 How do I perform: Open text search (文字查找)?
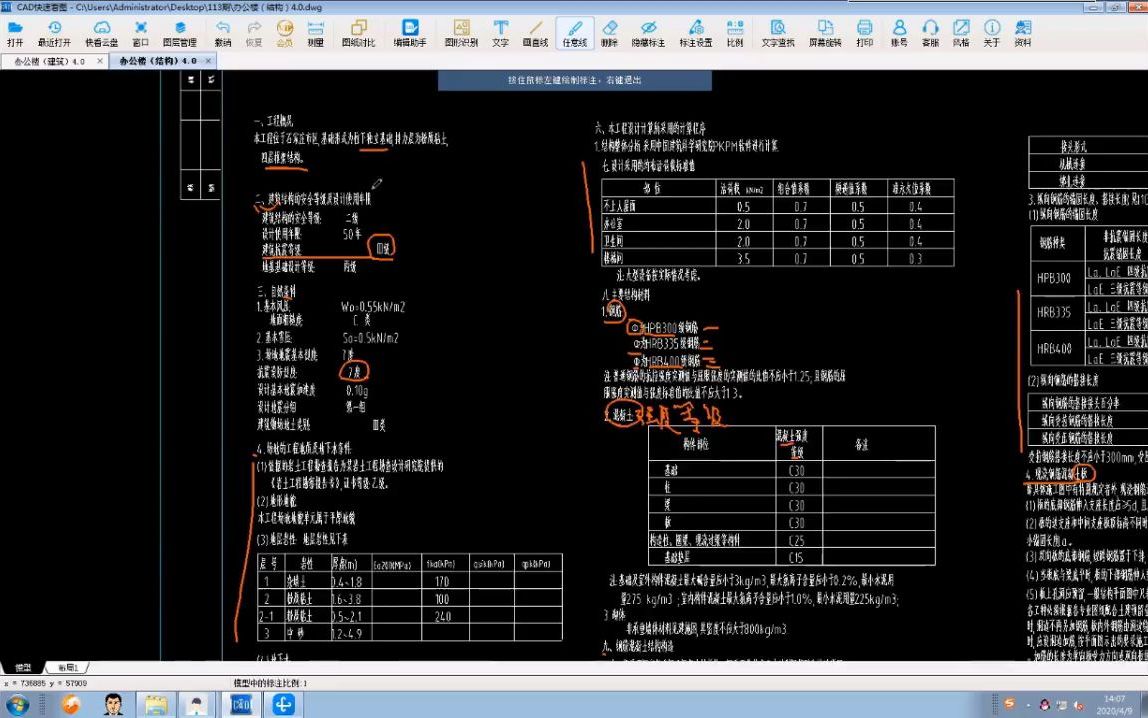tap(779, 31)
